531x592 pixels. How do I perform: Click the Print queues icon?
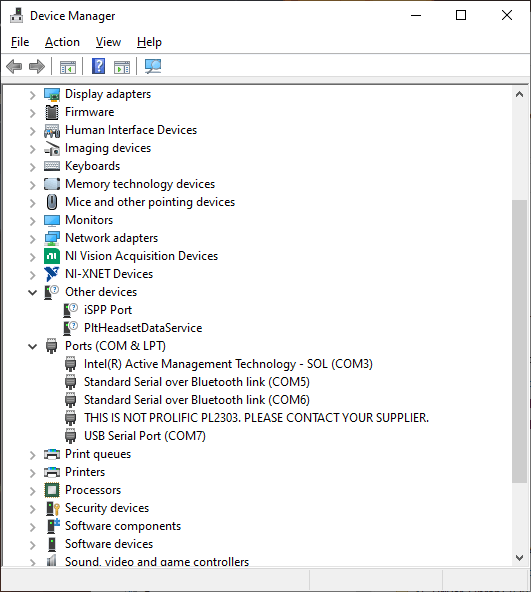click(52, 454)
